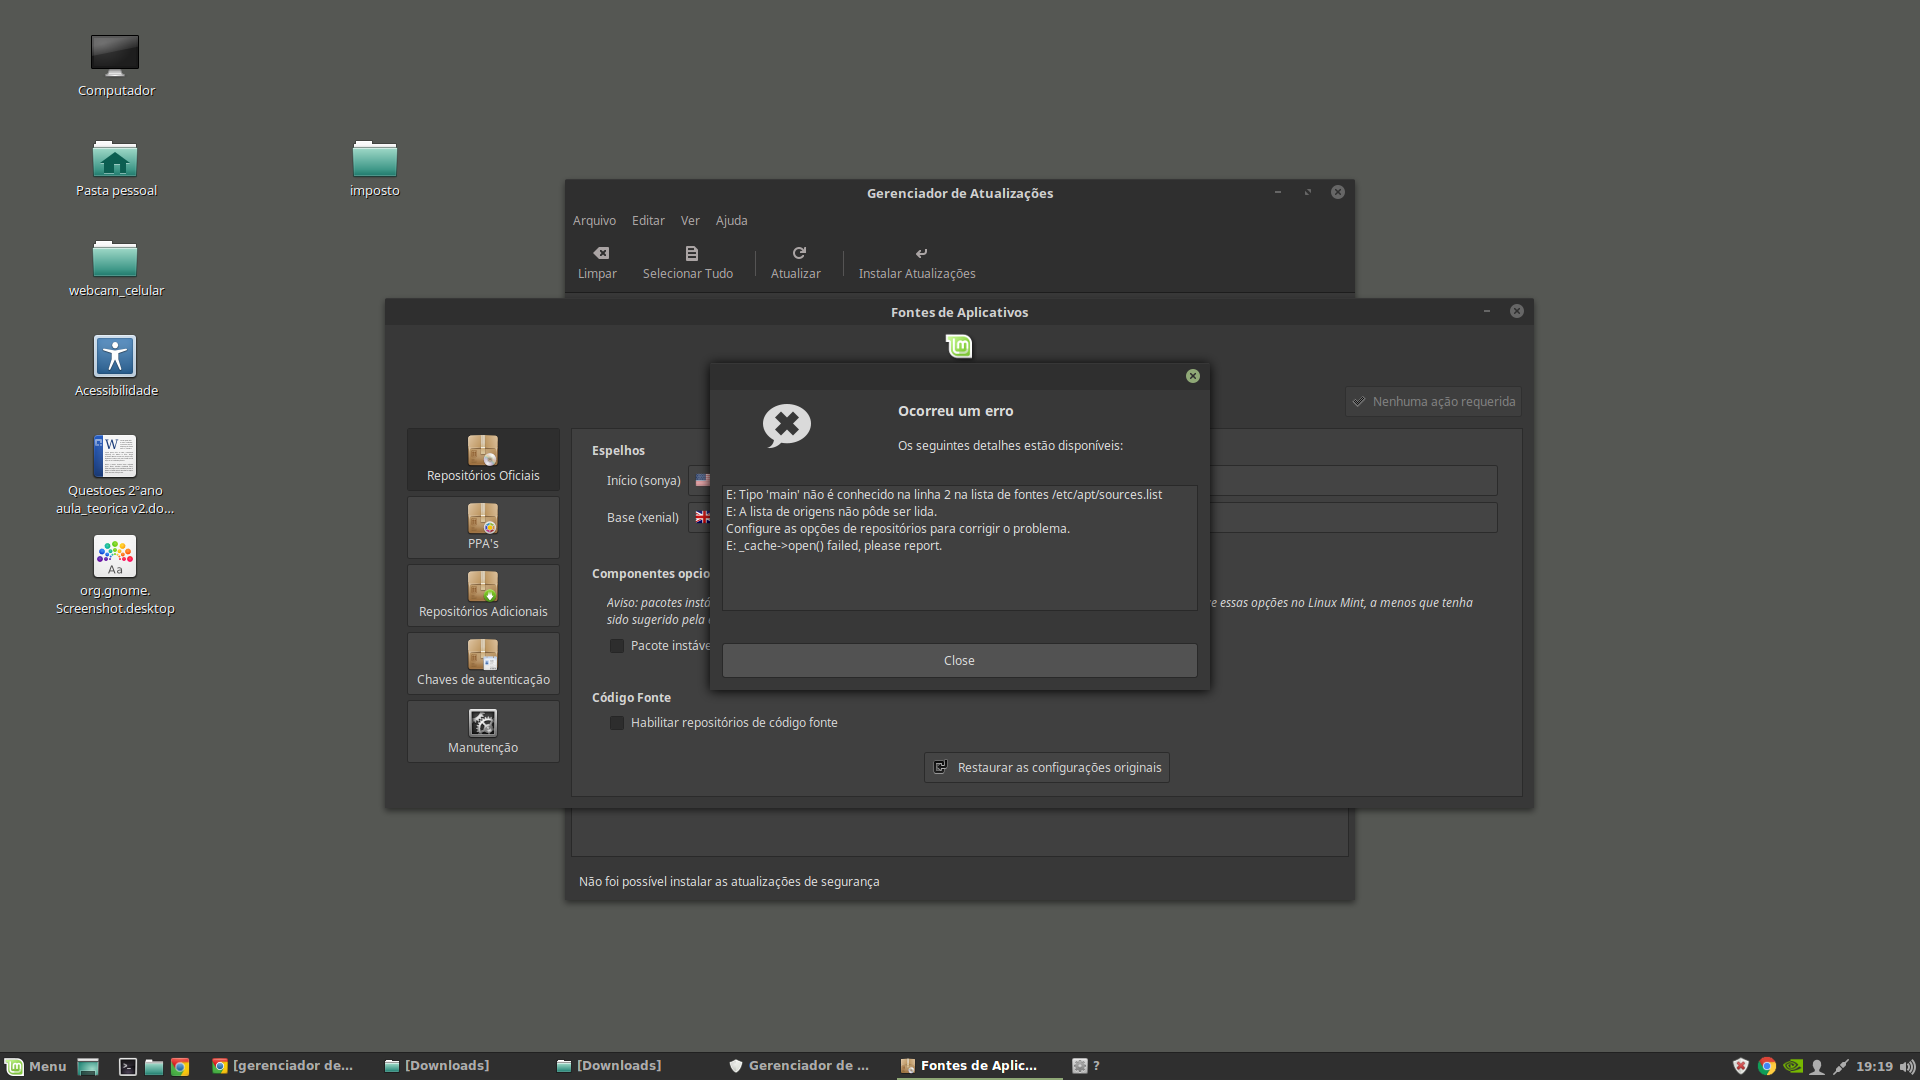Screen dimensions: 1920x1080
Task: Click Limpar toolbar icon
Action: click(597, 263)
